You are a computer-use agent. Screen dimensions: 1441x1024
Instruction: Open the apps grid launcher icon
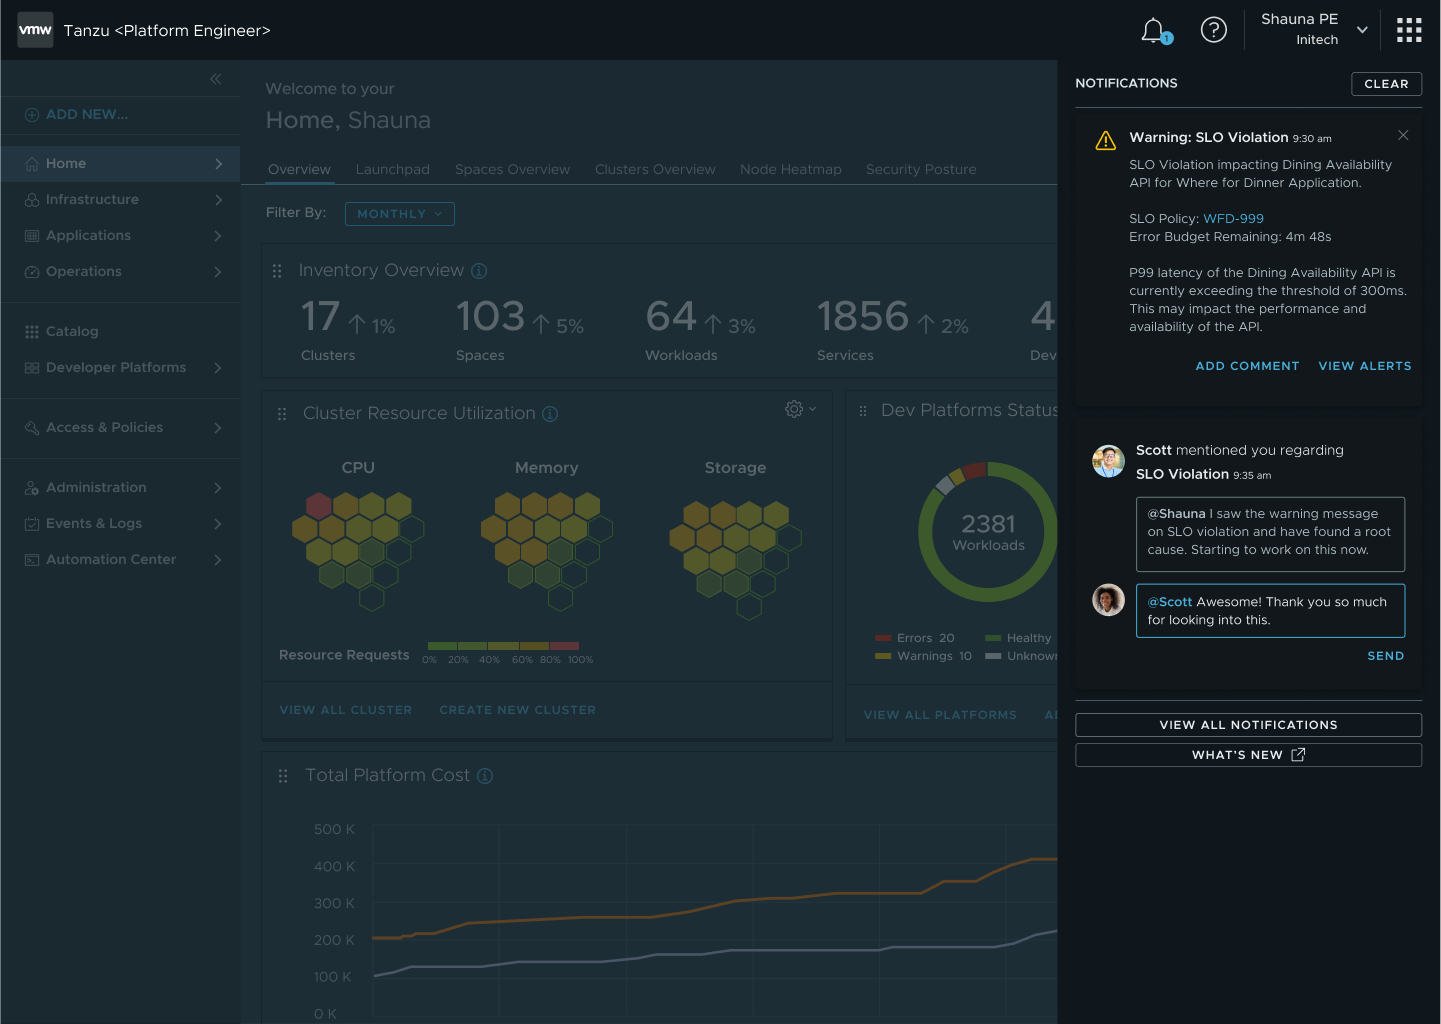1408,31
